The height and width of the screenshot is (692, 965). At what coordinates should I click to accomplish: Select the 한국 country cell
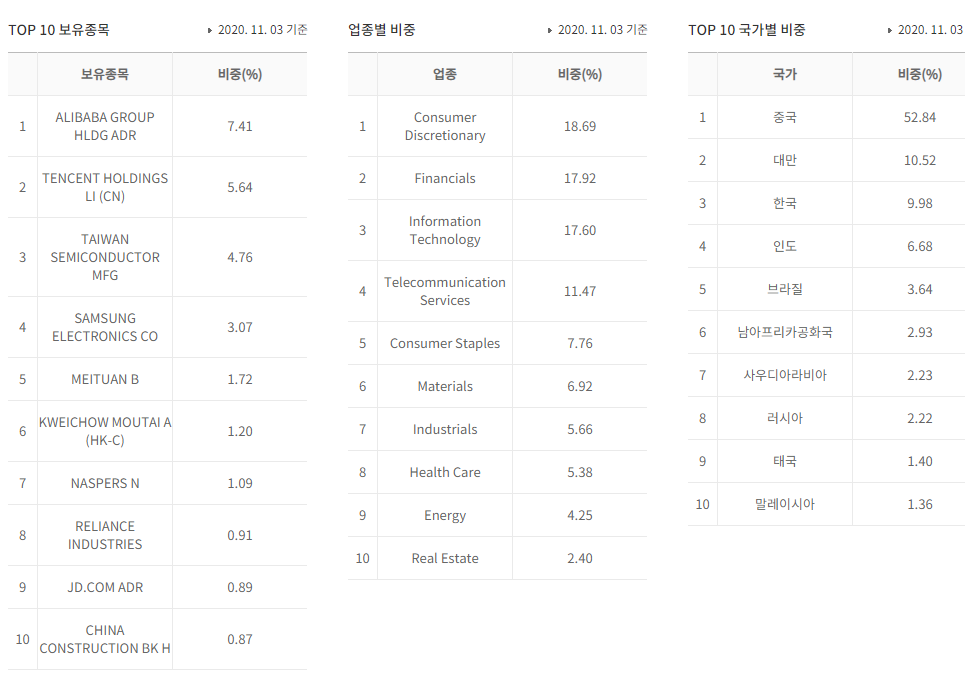coord(785,203)
